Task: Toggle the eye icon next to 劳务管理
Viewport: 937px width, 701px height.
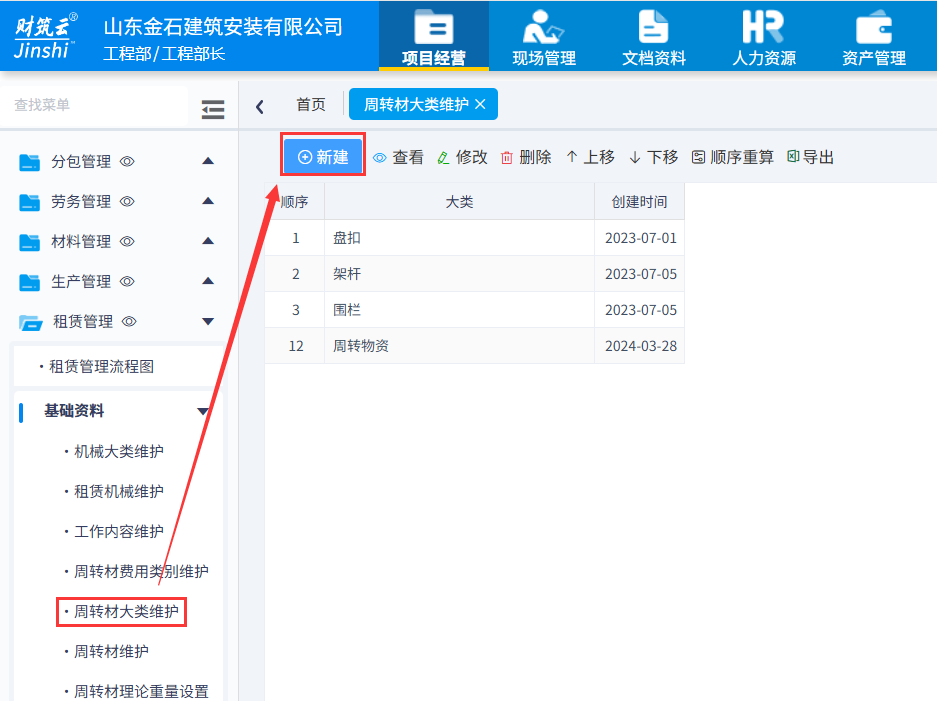Action: pyautogui.click(x=127, y=201)
